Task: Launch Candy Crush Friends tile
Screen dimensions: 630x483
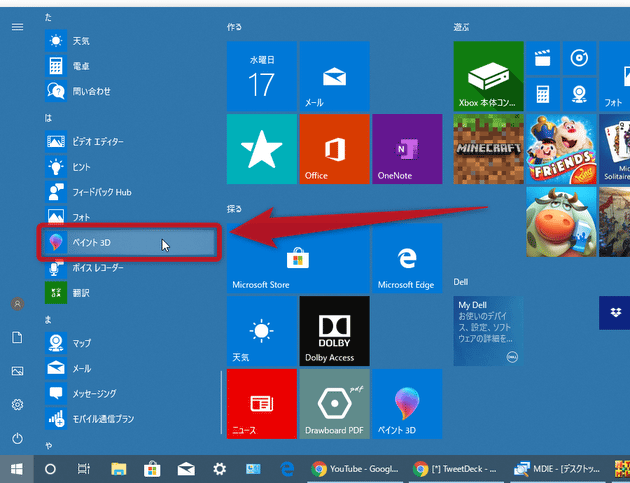Action: tap(561, 149)
